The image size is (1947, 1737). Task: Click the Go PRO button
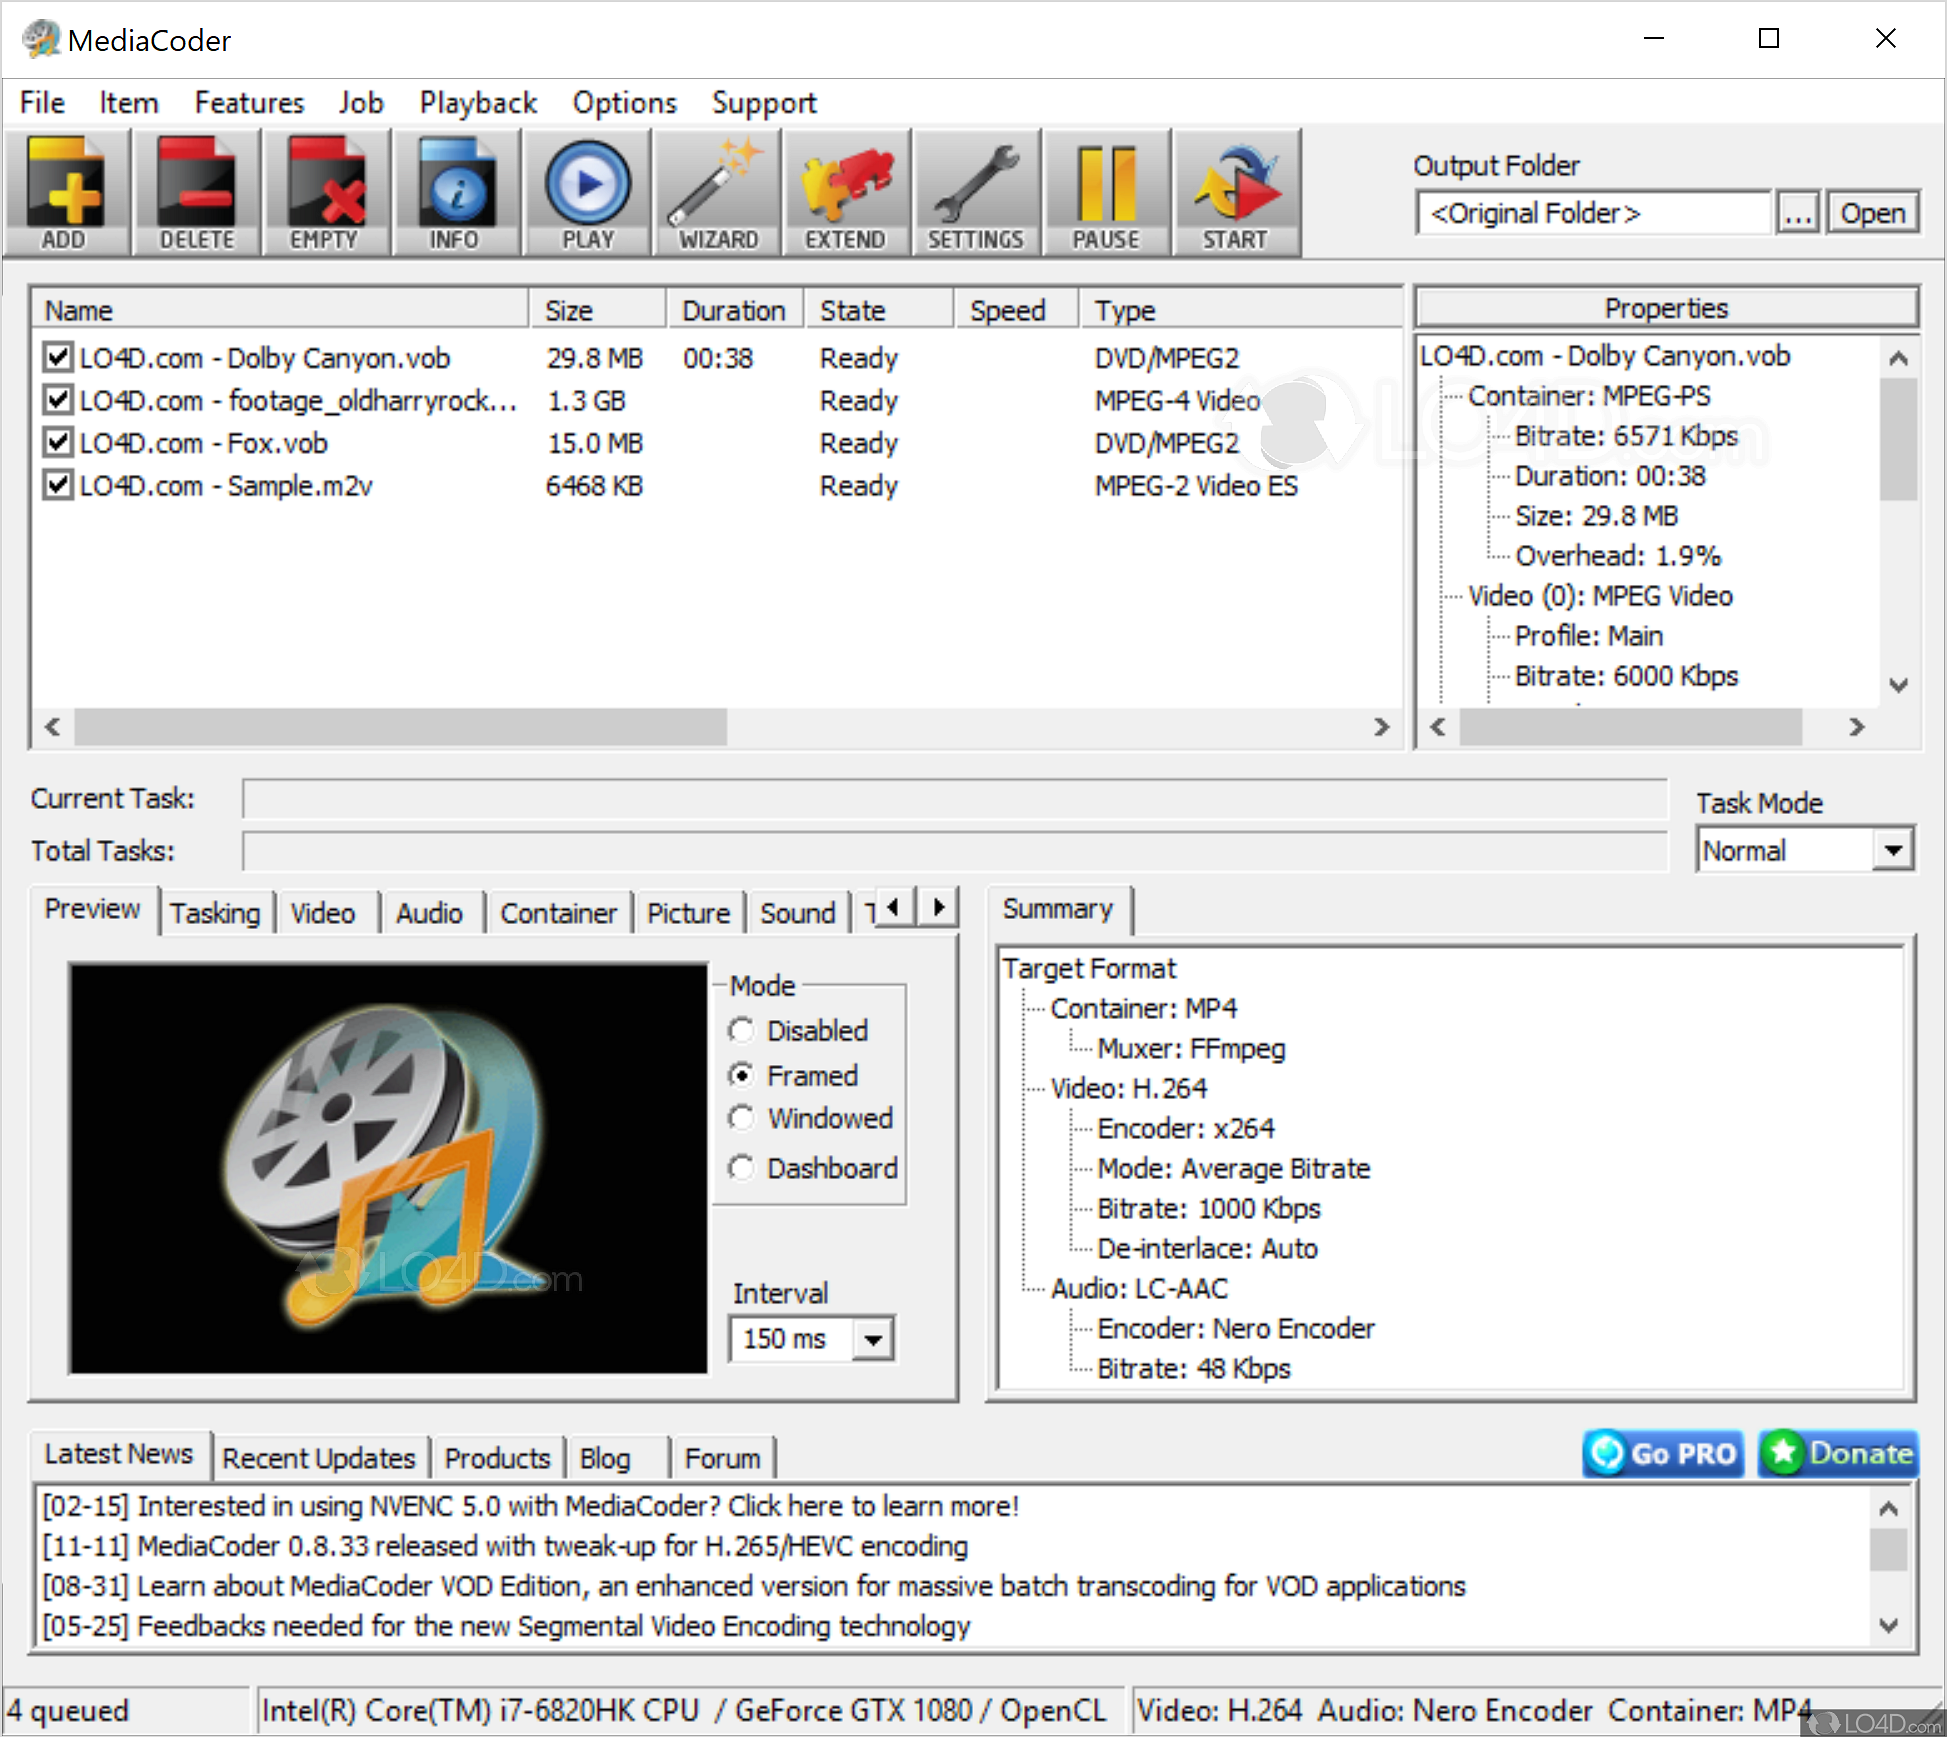[1662, 1453]
